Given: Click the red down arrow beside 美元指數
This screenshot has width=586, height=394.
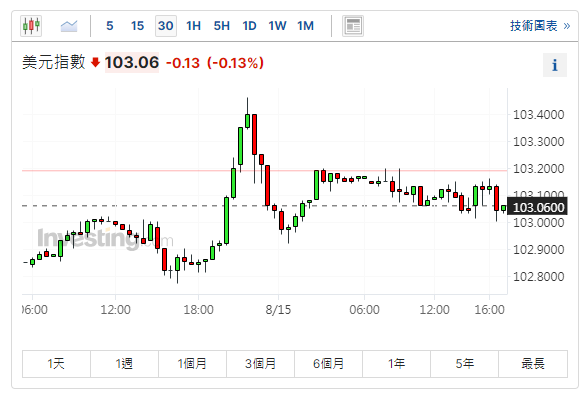Looking at the screenshot, I should [x=96, y=62].
